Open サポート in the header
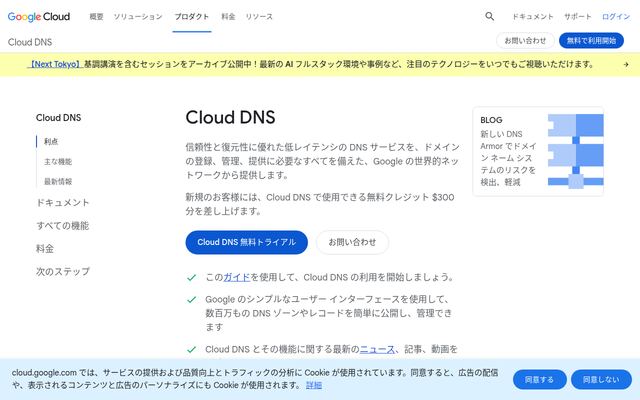The height and width of the screenshot is (400, 640). click(x=578, y=17)
